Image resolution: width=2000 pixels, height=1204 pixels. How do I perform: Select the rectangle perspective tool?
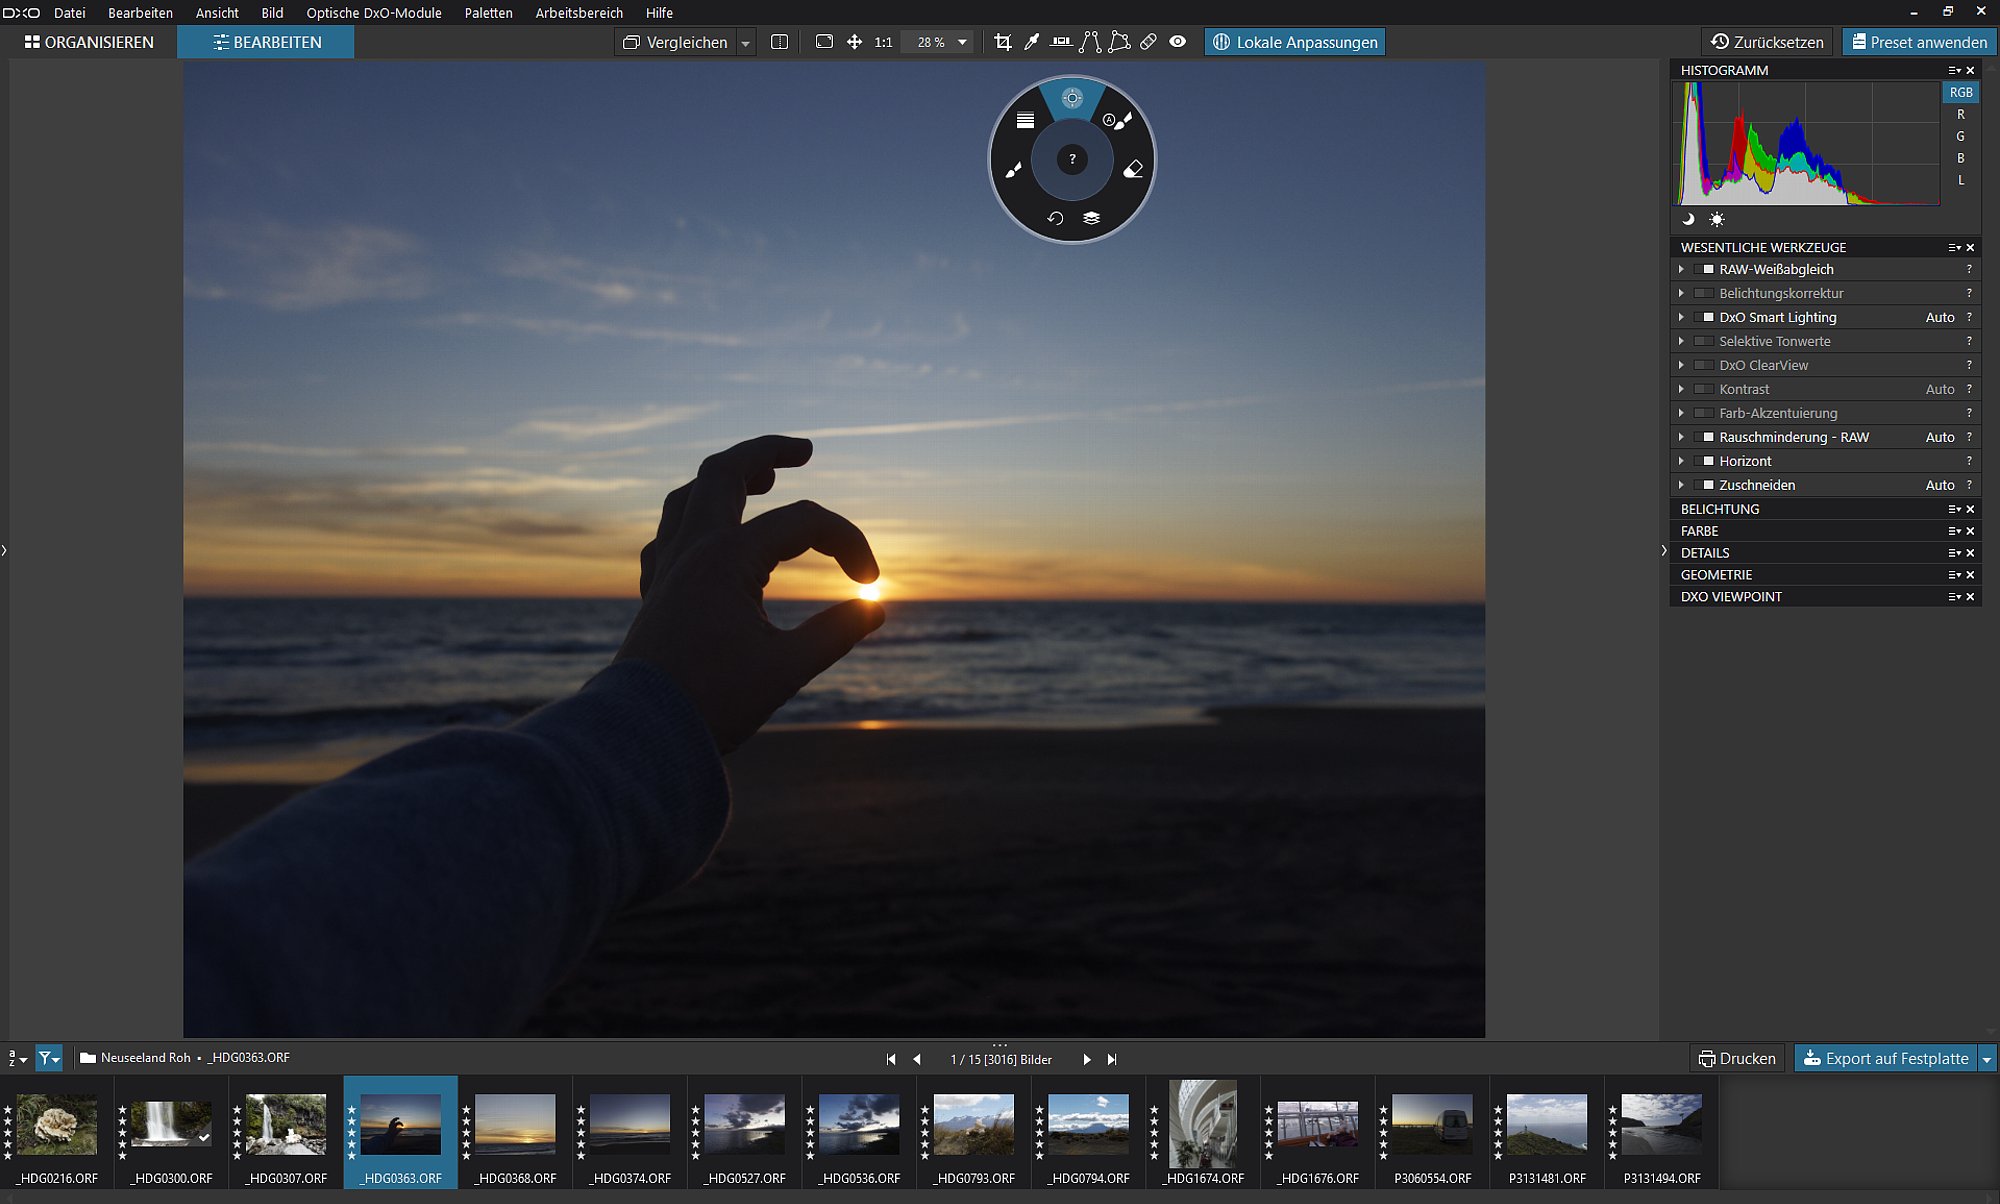coord(1119,42)
